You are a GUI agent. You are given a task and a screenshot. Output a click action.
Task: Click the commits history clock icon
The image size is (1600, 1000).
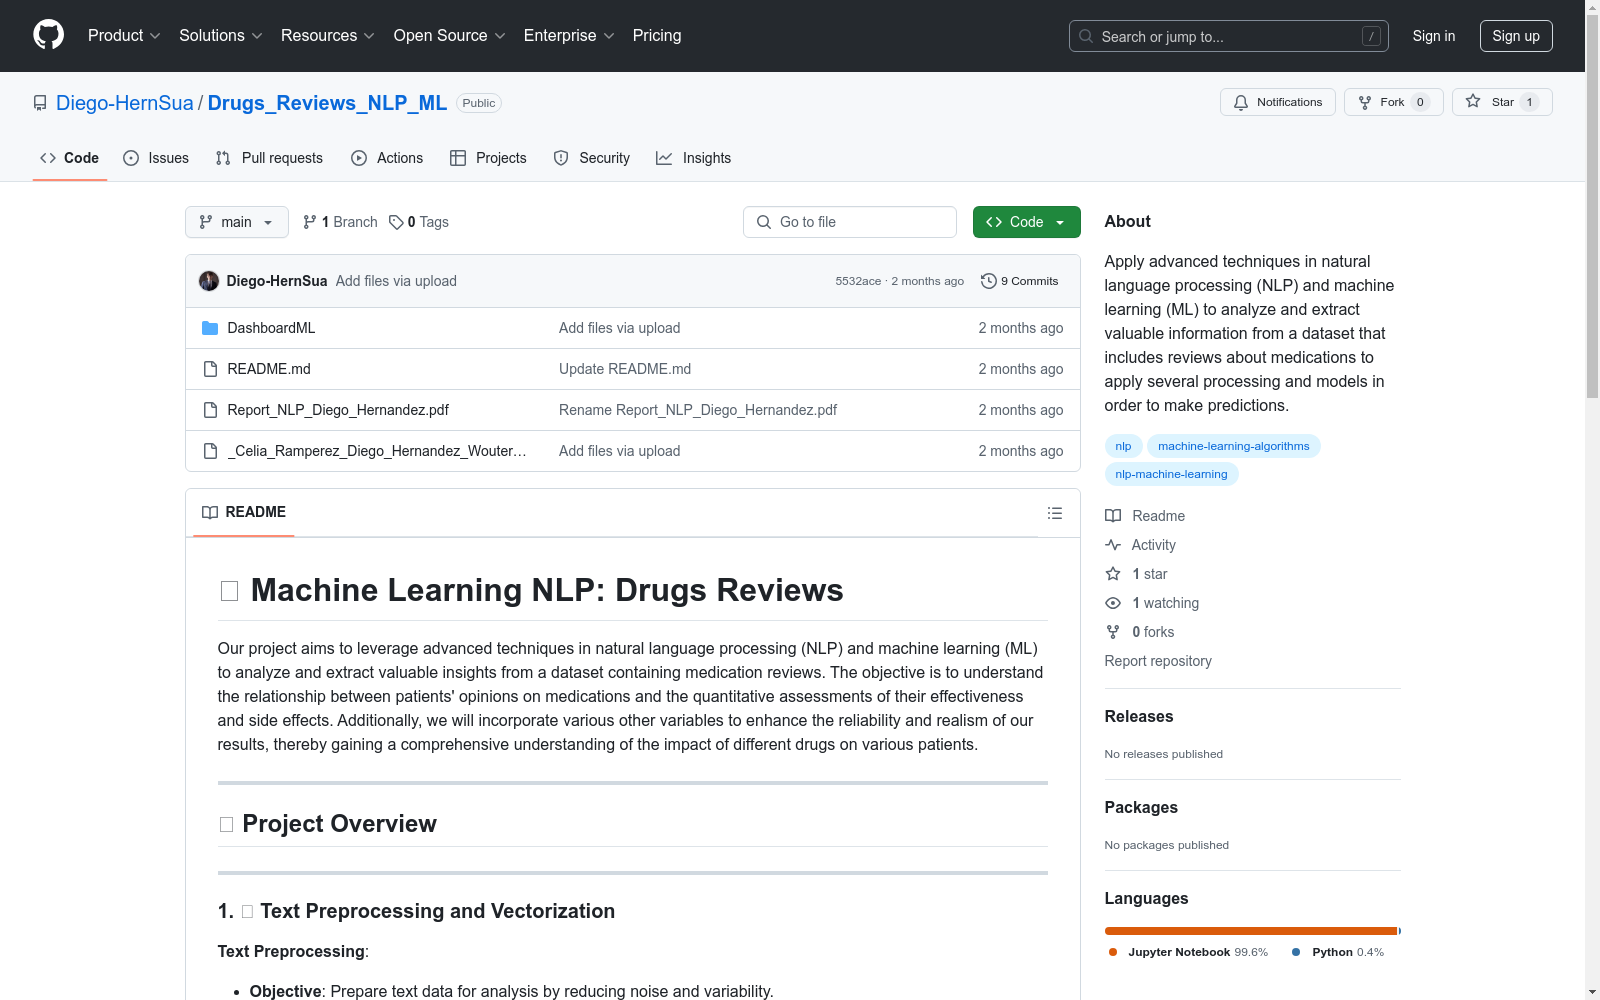pos(989,281)
